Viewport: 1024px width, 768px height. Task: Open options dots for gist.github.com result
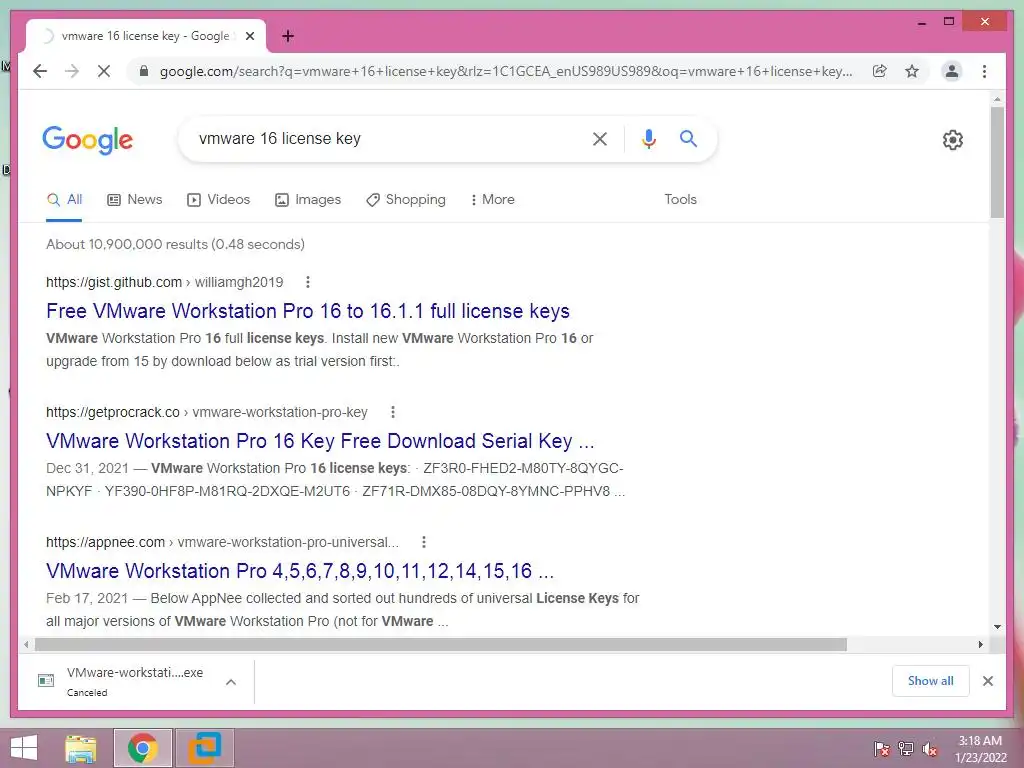click(x=308, y=282)
